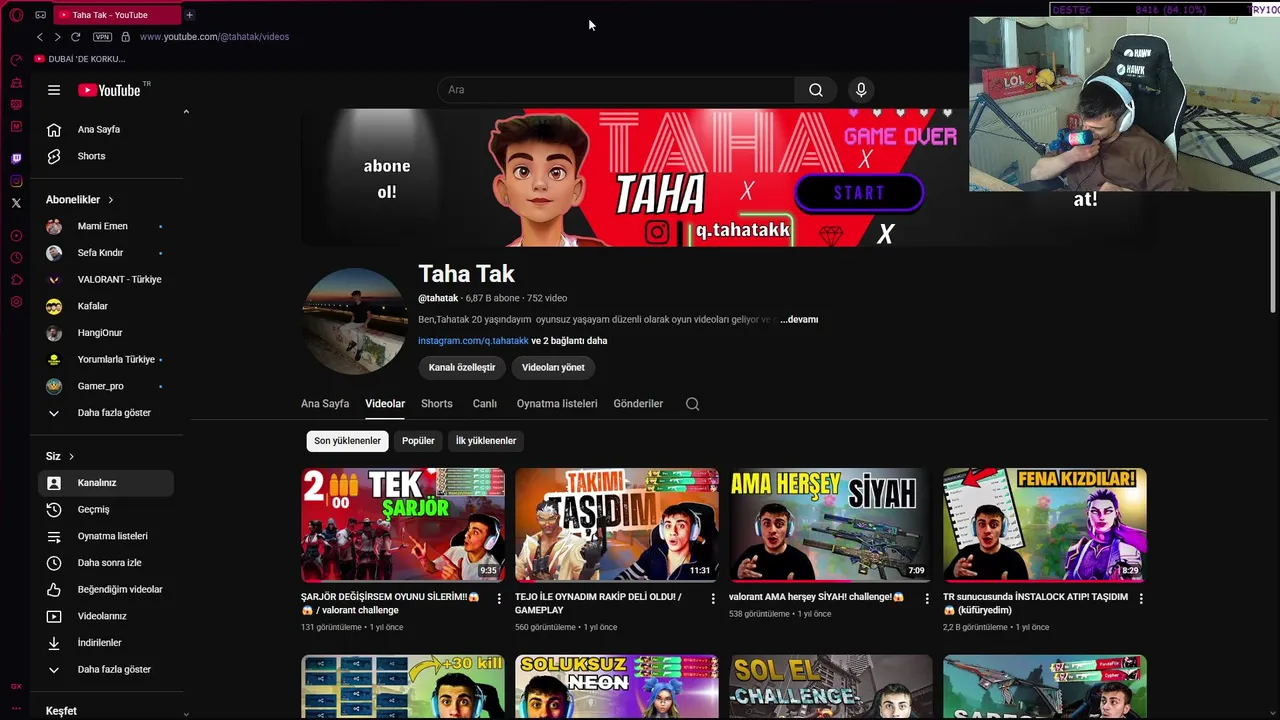This screenshot has width=1280, height=720.
Task: Open the AMA HERŞEY SİYAH thumbnail
Action: 831,525
